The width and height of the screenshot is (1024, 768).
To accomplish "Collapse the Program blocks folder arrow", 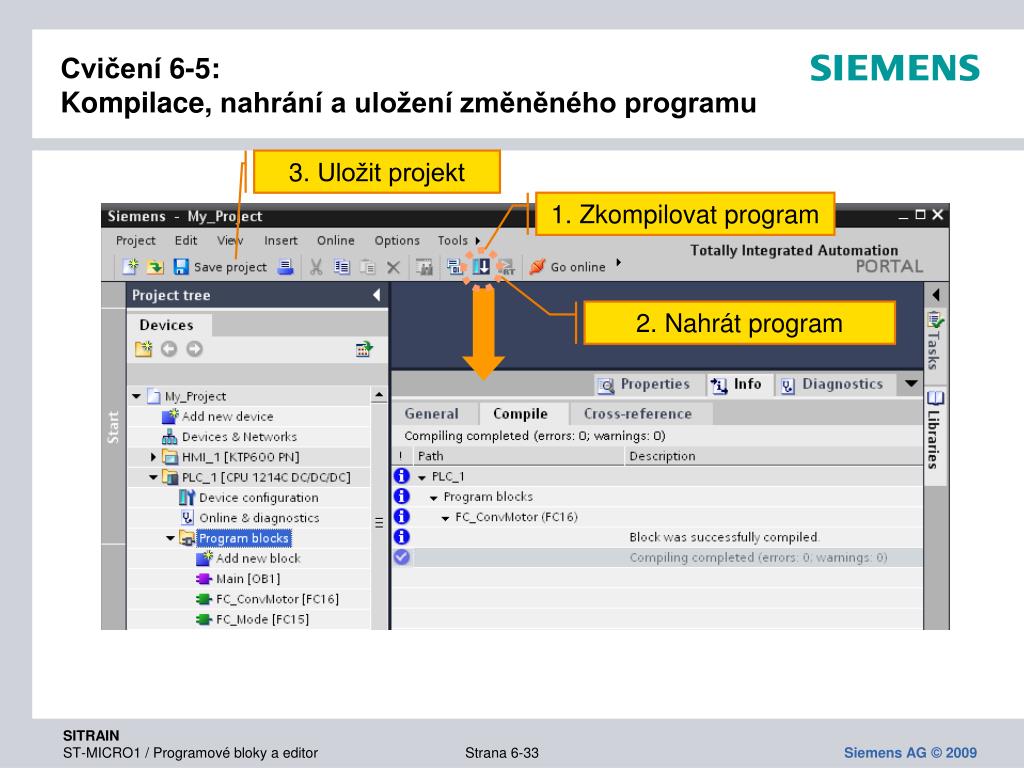I will click(x=170, y=538).
